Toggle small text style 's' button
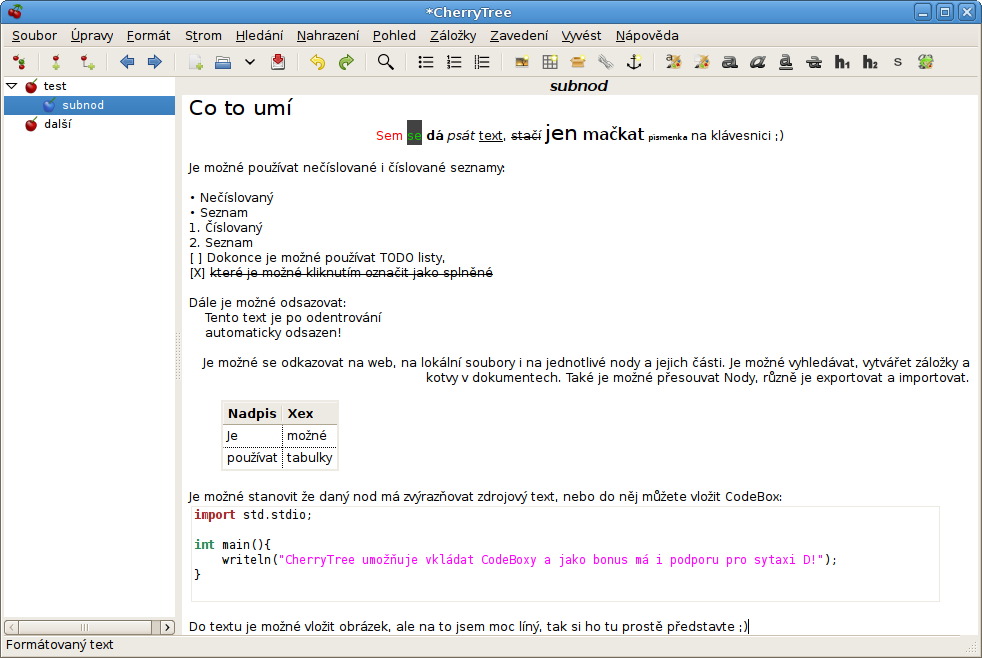Viewport: 982px width, 658px height. [x=897, y=62]
